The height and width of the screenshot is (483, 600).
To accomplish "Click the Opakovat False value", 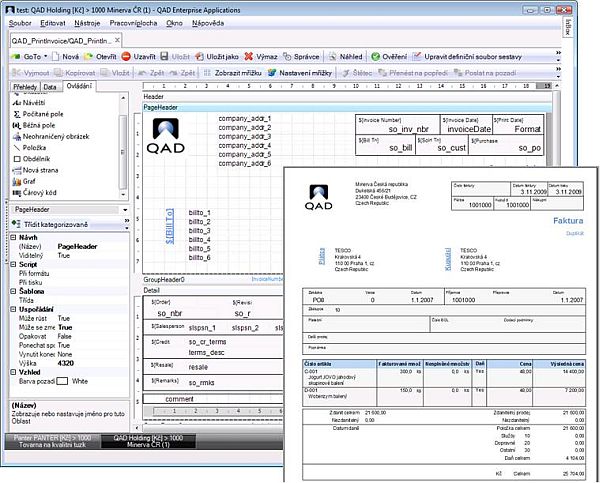I will pyautogui.click(x=65, y=336).
